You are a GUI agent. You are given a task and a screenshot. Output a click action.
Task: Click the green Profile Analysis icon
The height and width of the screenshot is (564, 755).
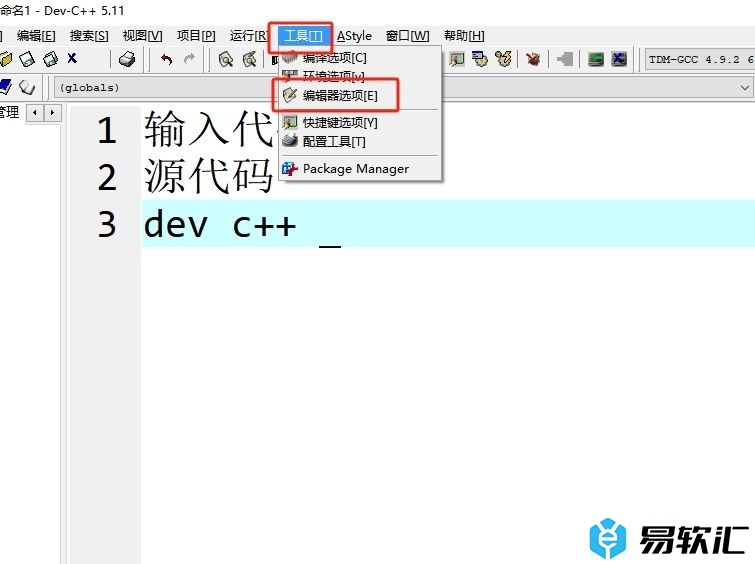click(x=596, y=59)
